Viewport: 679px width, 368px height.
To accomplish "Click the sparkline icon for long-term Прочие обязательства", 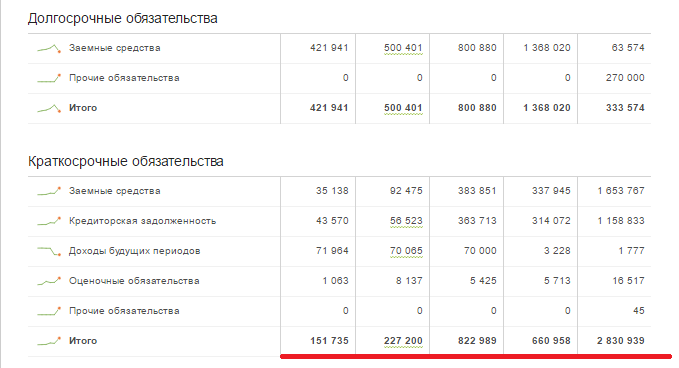I will pyautogui.click(x=49, y=78).
